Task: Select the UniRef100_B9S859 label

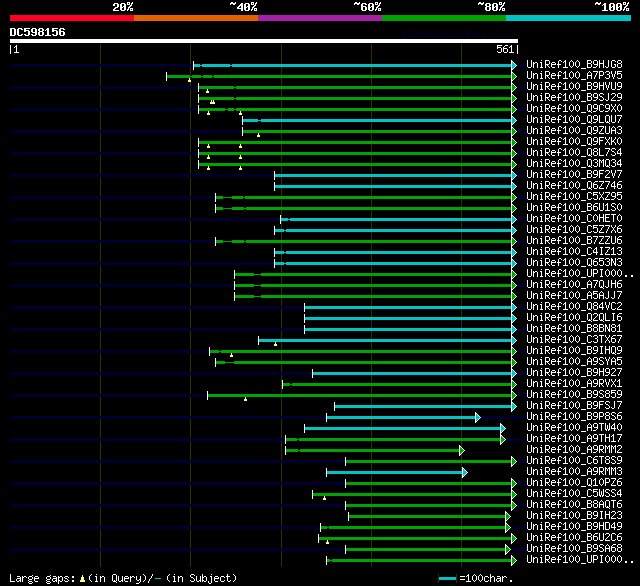Action: point(574,395)
